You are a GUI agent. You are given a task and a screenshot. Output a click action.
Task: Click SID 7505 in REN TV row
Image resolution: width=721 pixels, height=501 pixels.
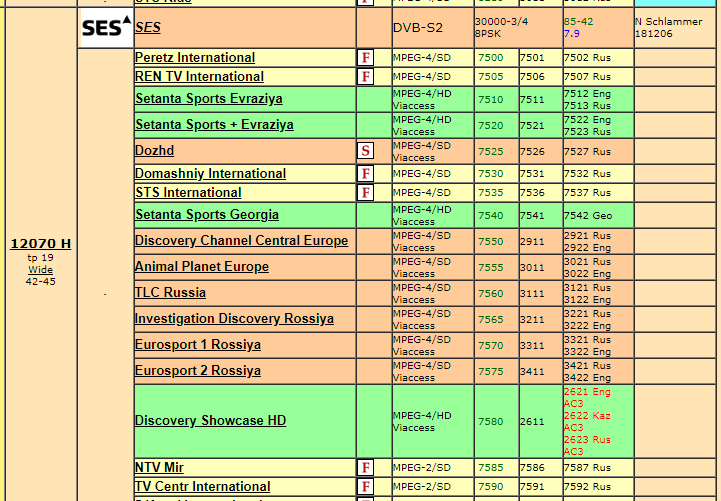[x=491, y=77]
